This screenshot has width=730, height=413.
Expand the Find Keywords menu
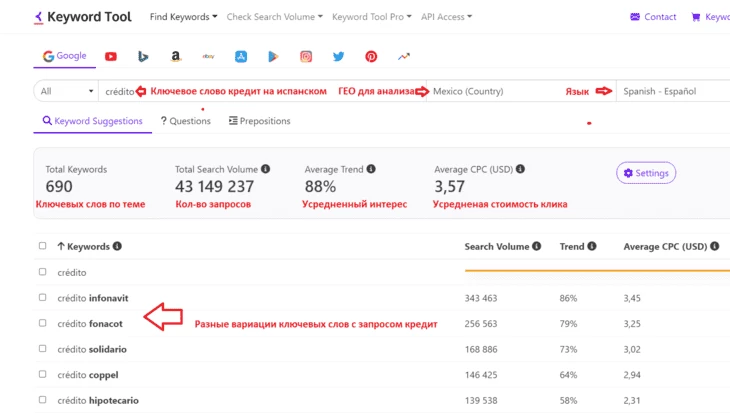tap(183, 17)
